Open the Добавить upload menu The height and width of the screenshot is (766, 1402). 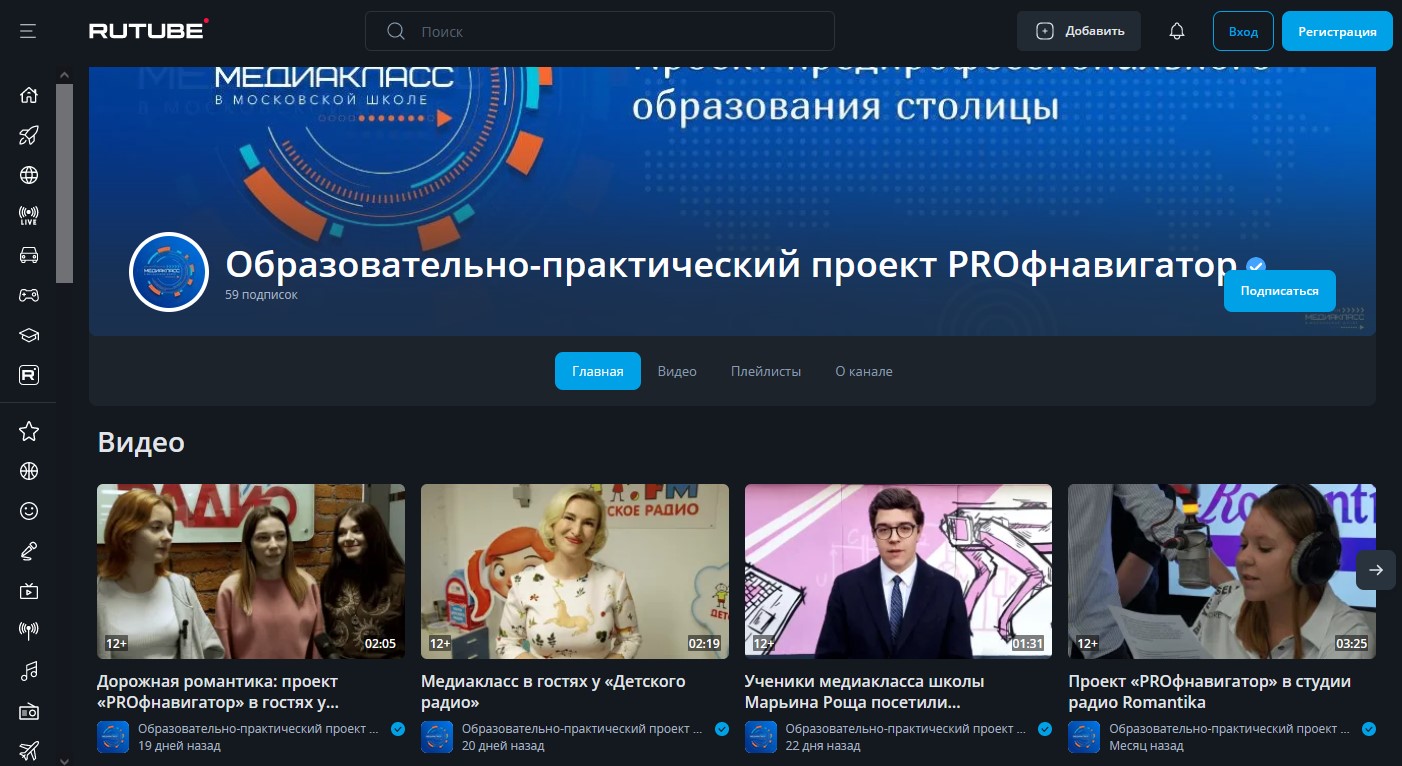(1079, 31)
